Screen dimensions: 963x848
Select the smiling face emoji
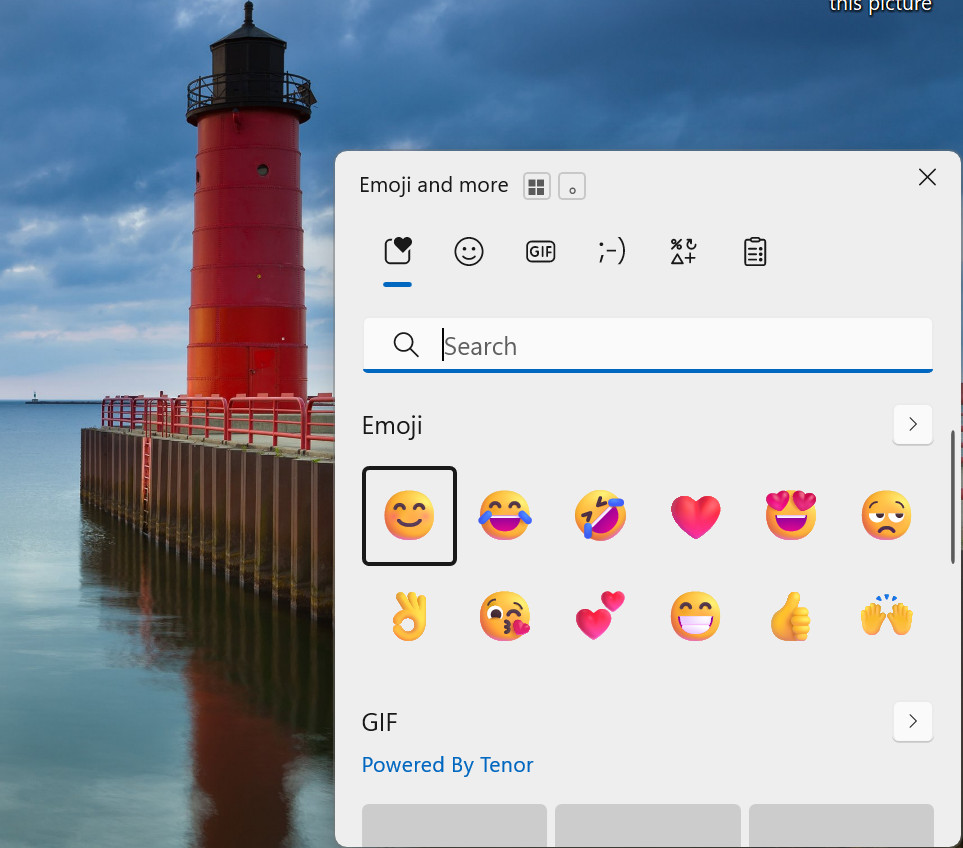(409, 515)
